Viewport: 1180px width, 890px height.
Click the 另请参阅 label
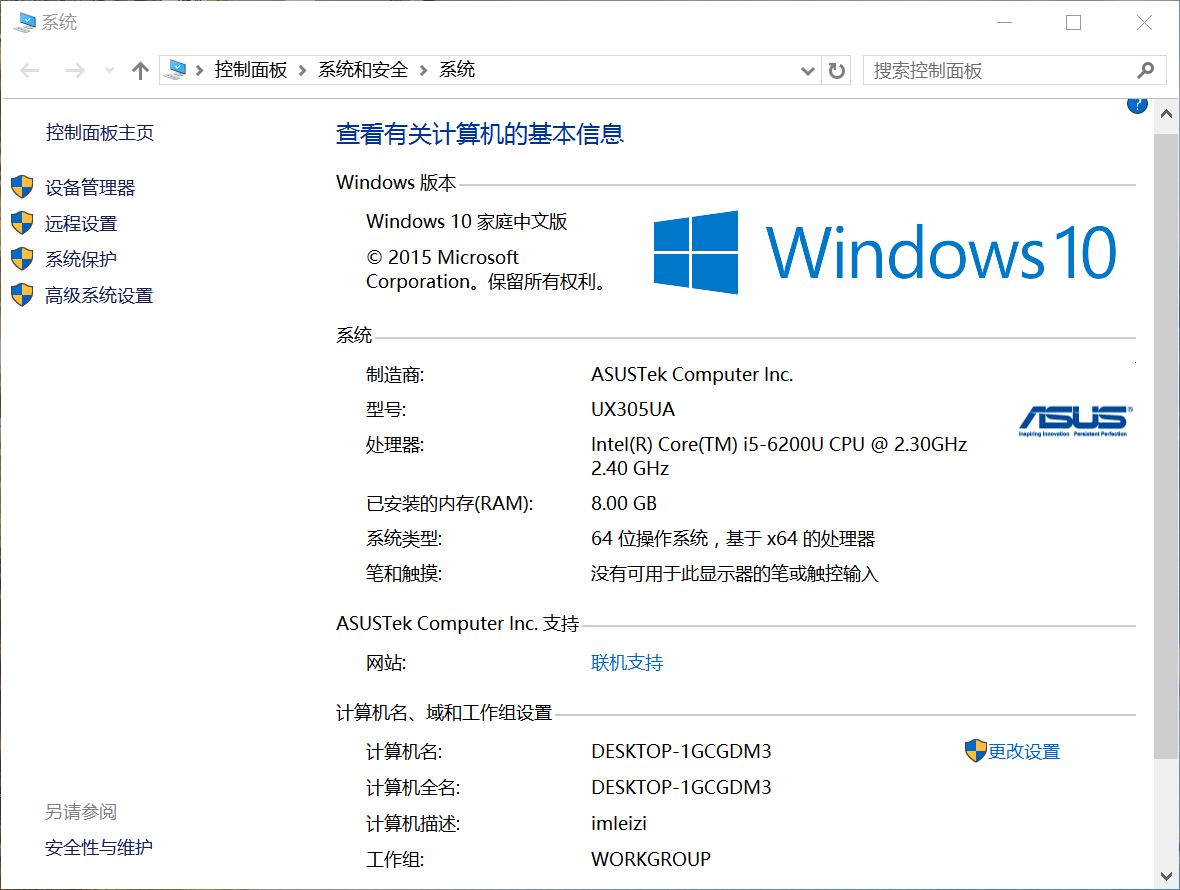(x=81, y=812)
